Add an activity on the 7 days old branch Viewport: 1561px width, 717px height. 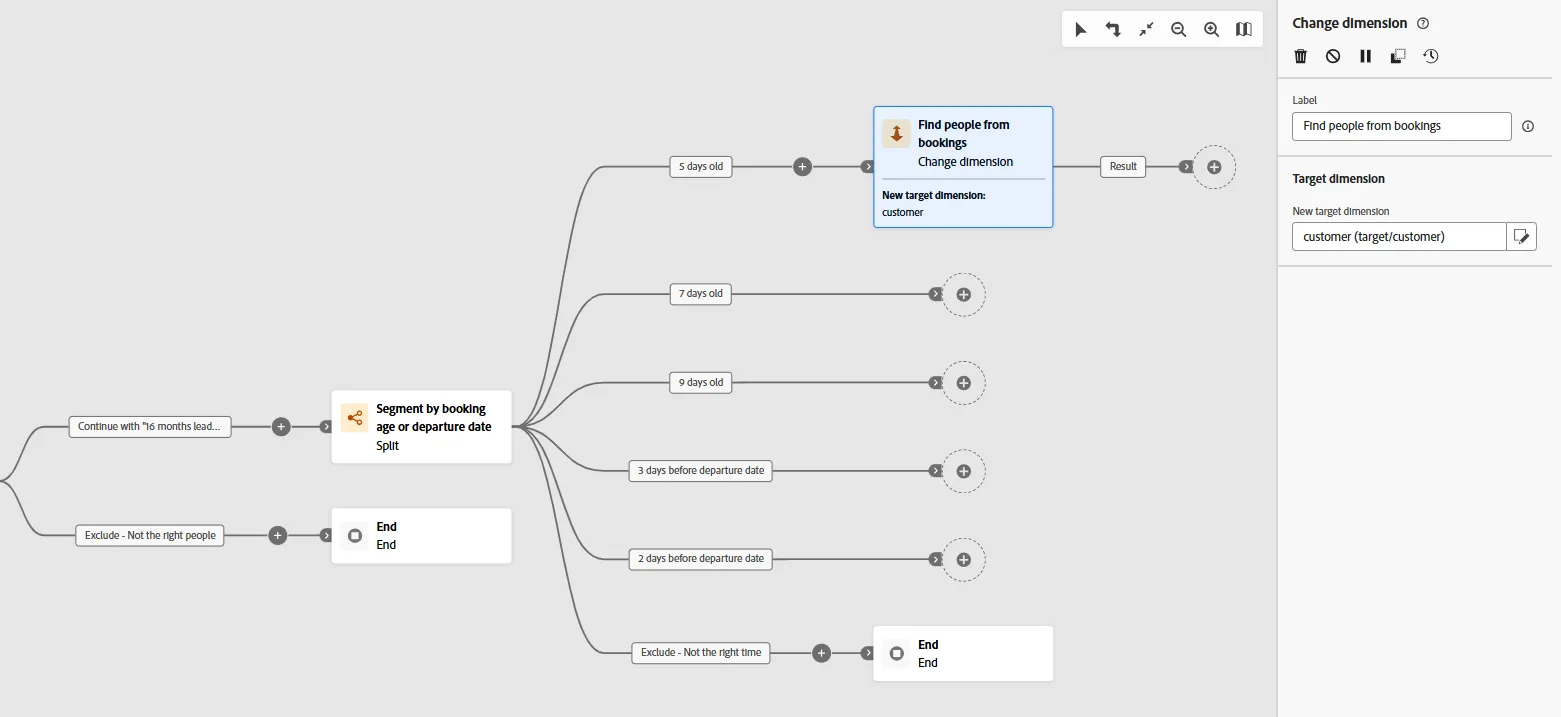click(x=964, y=294)
